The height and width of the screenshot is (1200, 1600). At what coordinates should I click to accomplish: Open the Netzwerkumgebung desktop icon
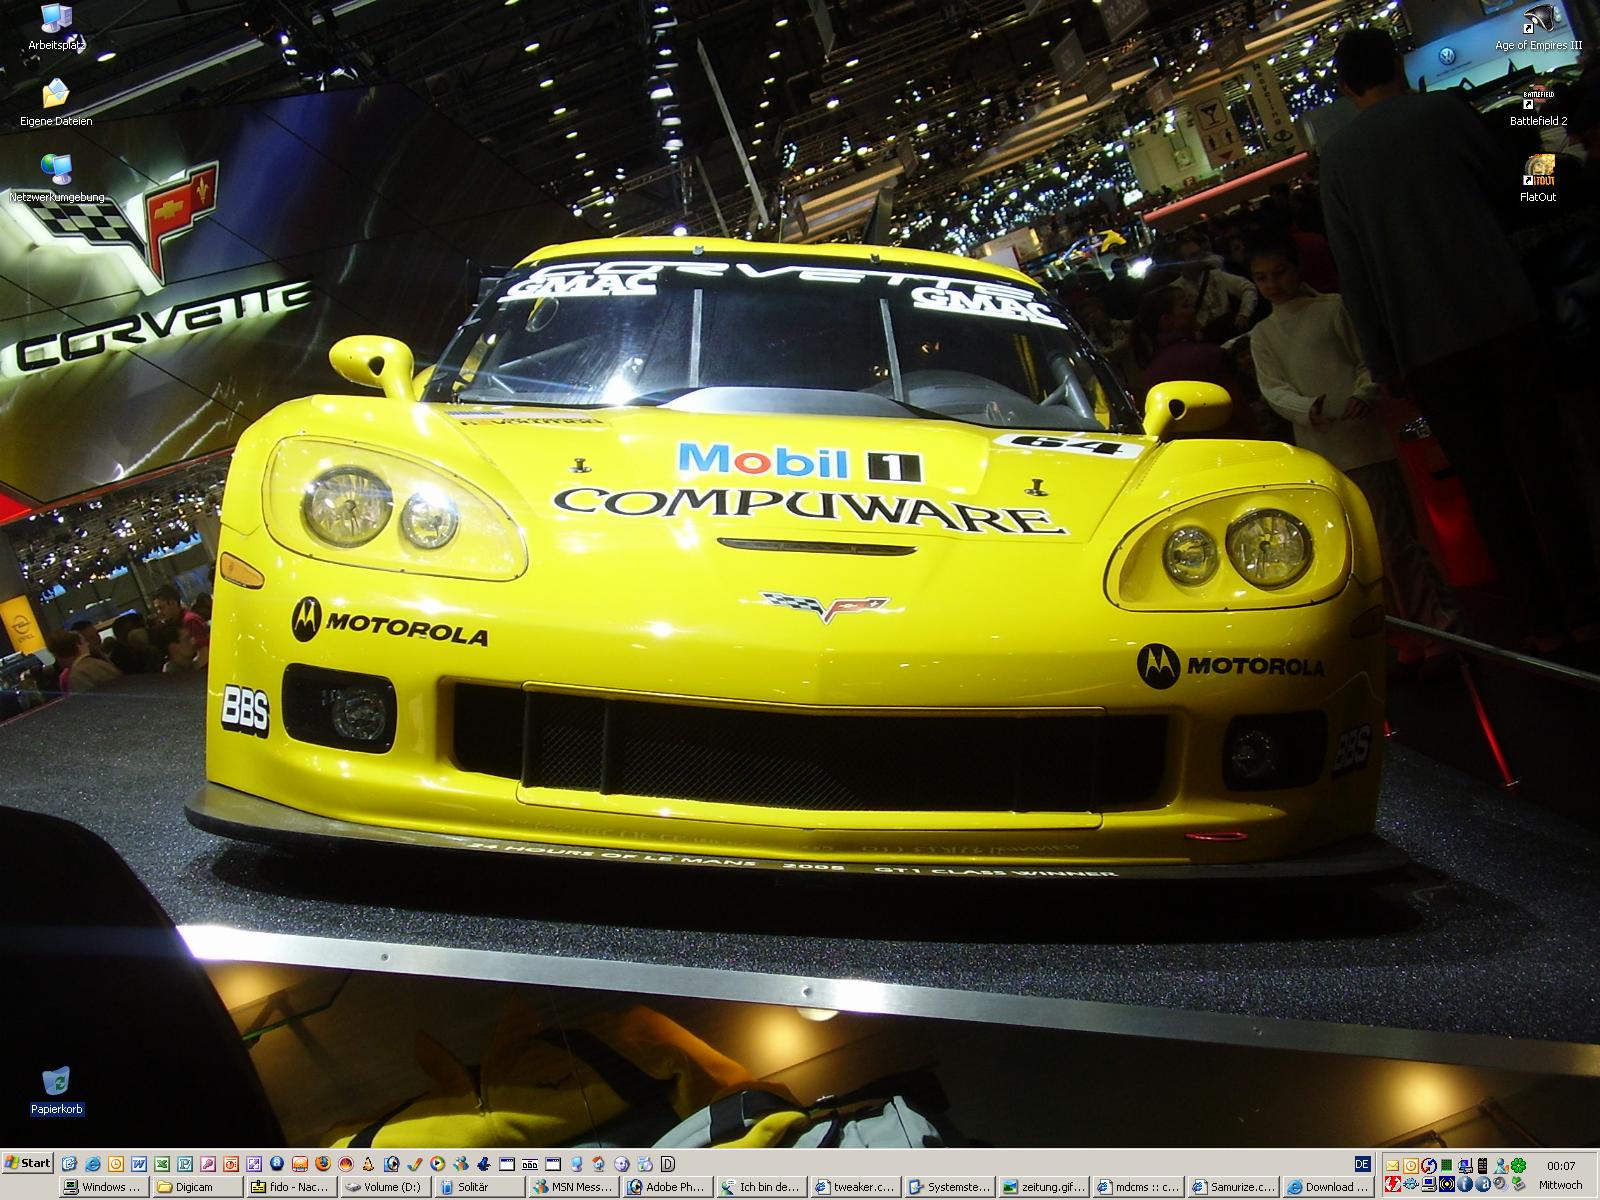(x=56, y=171)
